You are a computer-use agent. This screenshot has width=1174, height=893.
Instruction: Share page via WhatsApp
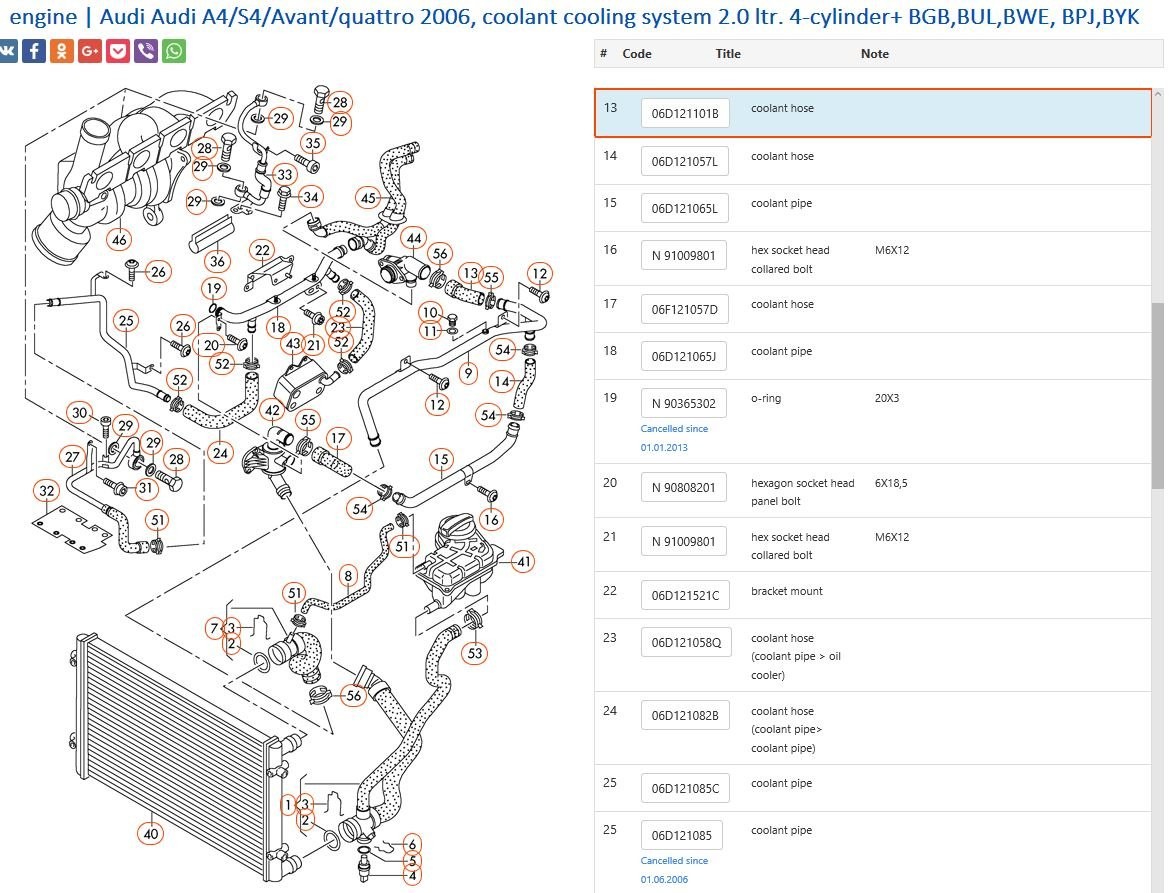(174, 51)
